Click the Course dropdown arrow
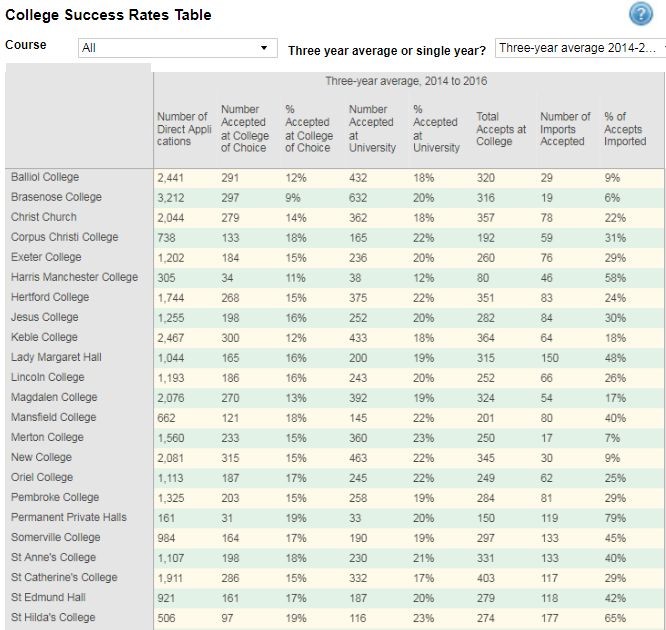 264,48
